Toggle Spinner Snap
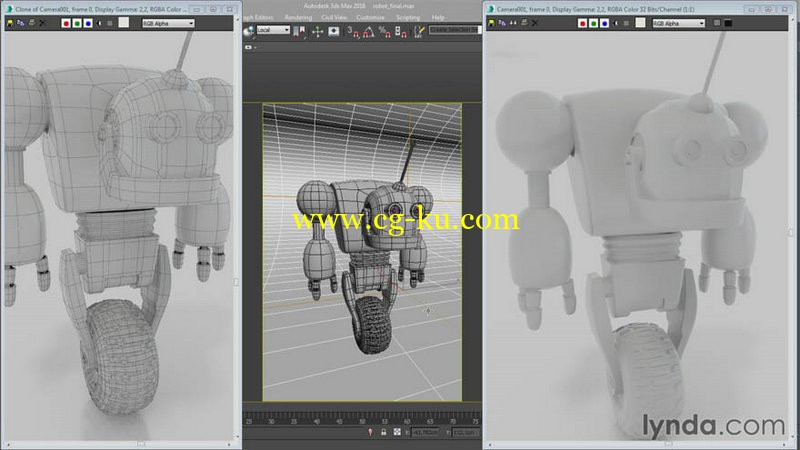 click(x=401, y=32)
